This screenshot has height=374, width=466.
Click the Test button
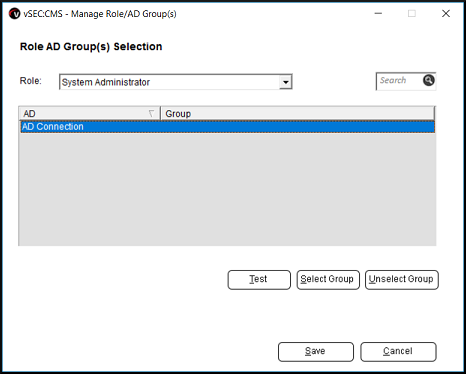pyautogui.click(x=259, y=280)
